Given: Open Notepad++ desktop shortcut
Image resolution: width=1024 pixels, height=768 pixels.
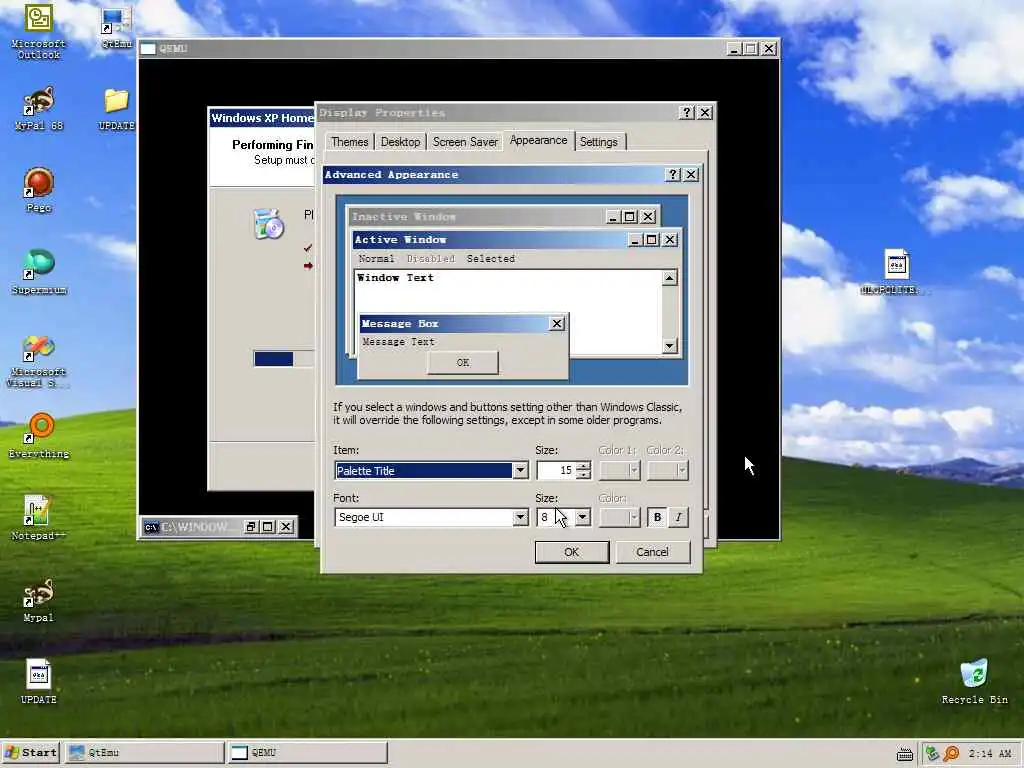Looking at the screenshot, I should tap(39, 518).
